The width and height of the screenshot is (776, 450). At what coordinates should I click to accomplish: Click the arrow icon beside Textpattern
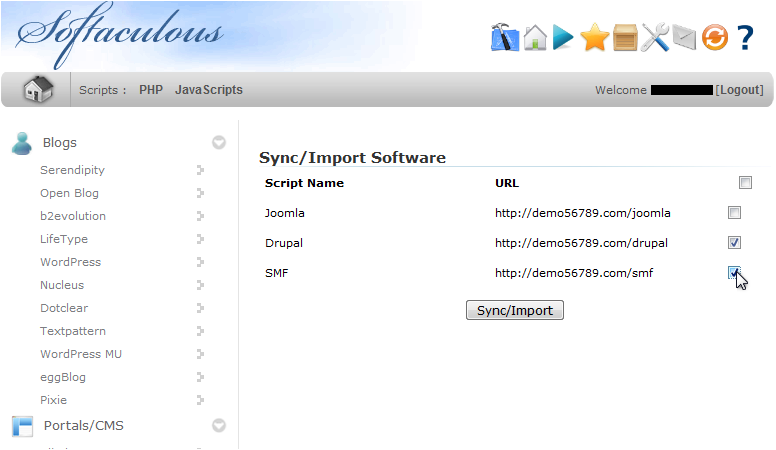[x=200, y=331]
